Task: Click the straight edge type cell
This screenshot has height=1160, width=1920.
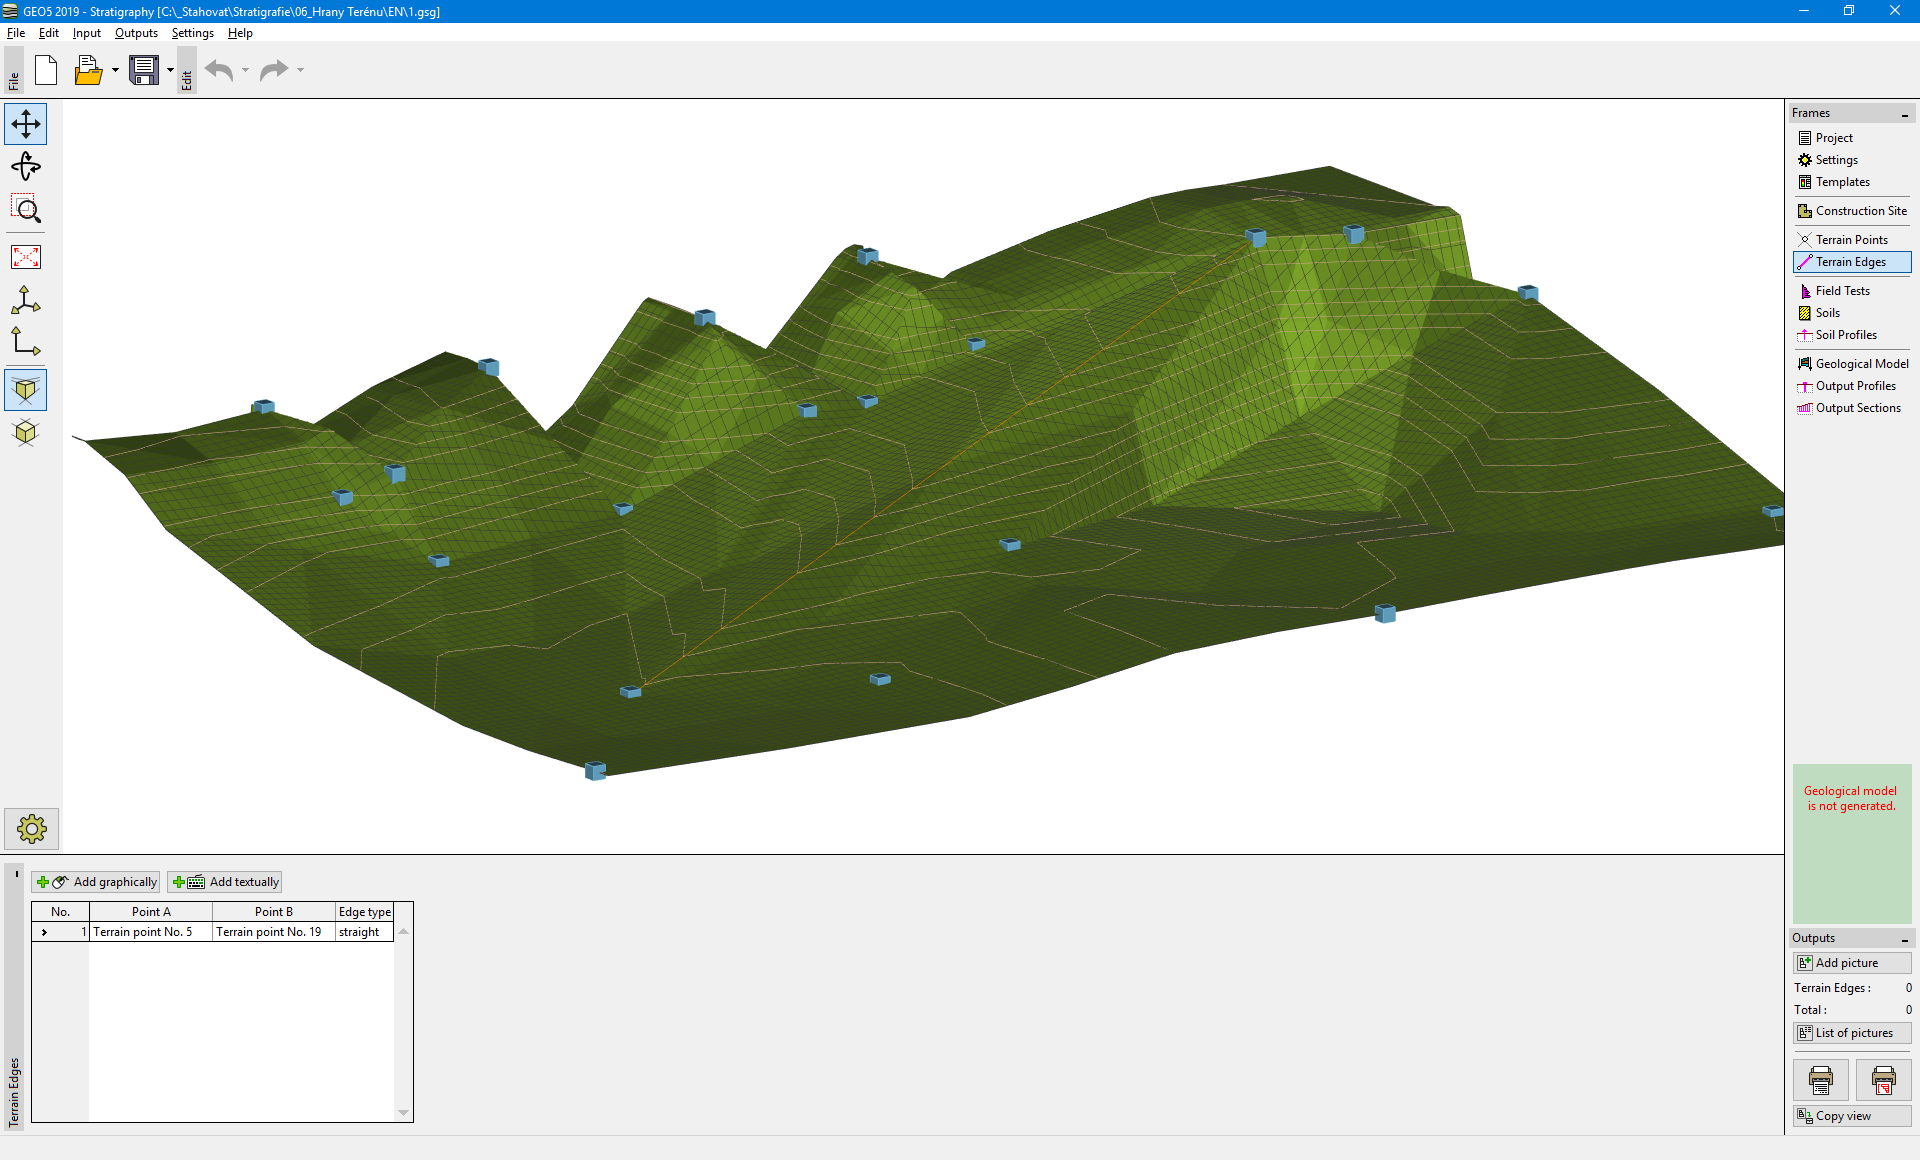Action: coord(364,932)
